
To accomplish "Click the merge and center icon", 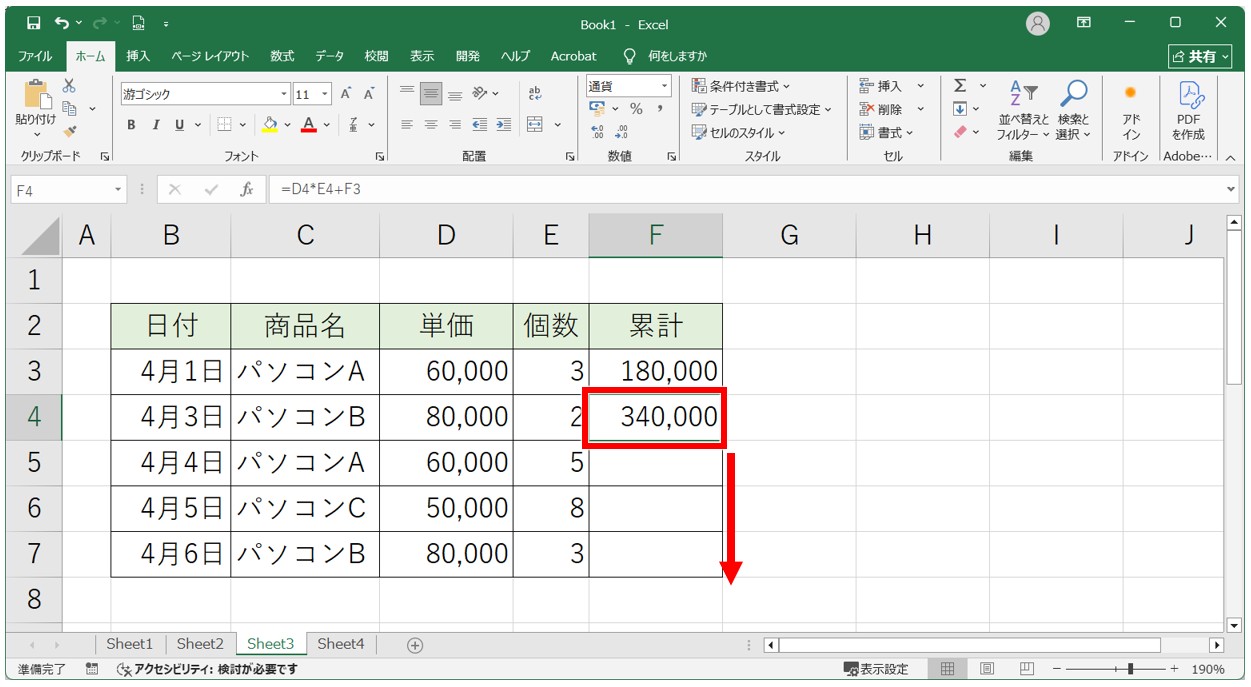I will (534, 125).
